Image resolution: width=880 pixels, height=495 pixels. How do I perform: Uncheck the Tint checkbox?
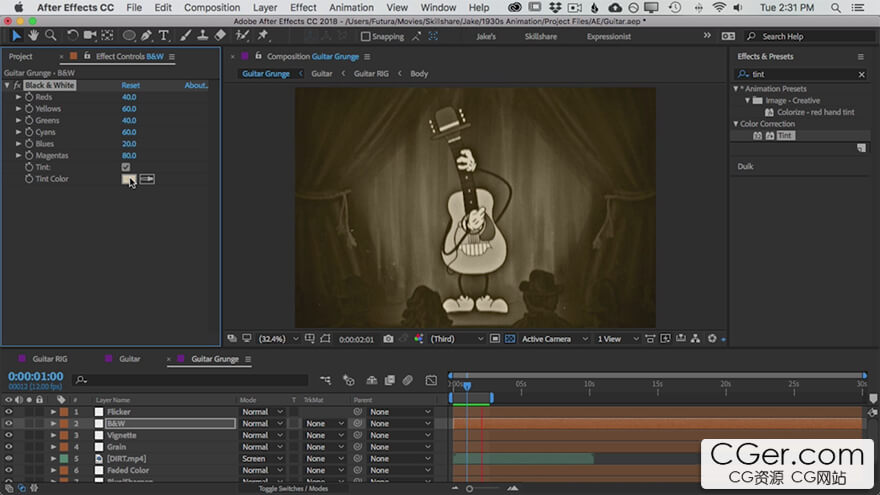(126, 167)
